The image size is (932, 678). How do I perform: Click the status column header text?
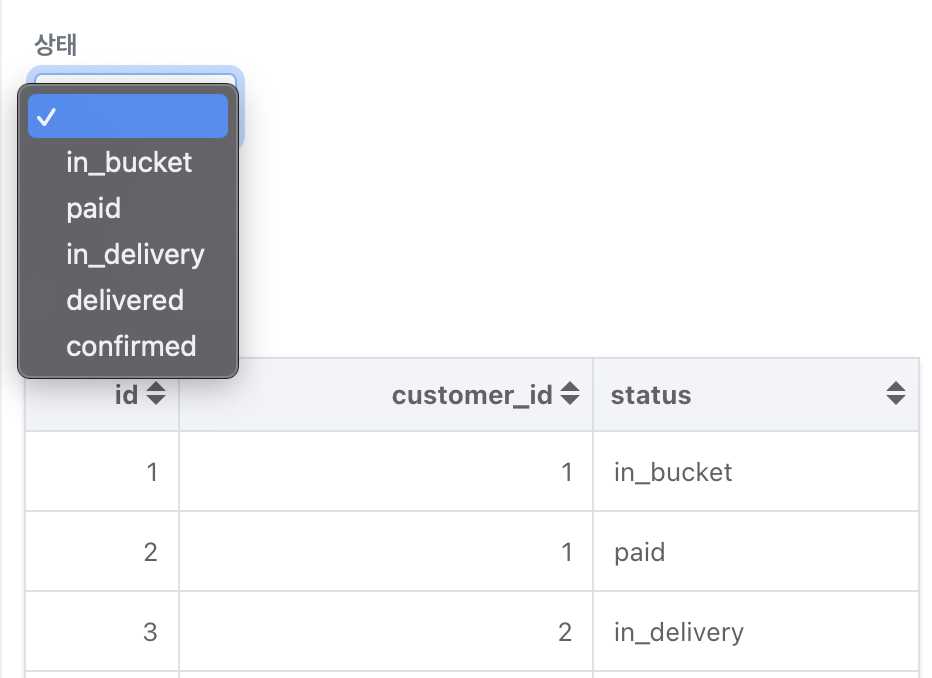(x=651, y=395)
